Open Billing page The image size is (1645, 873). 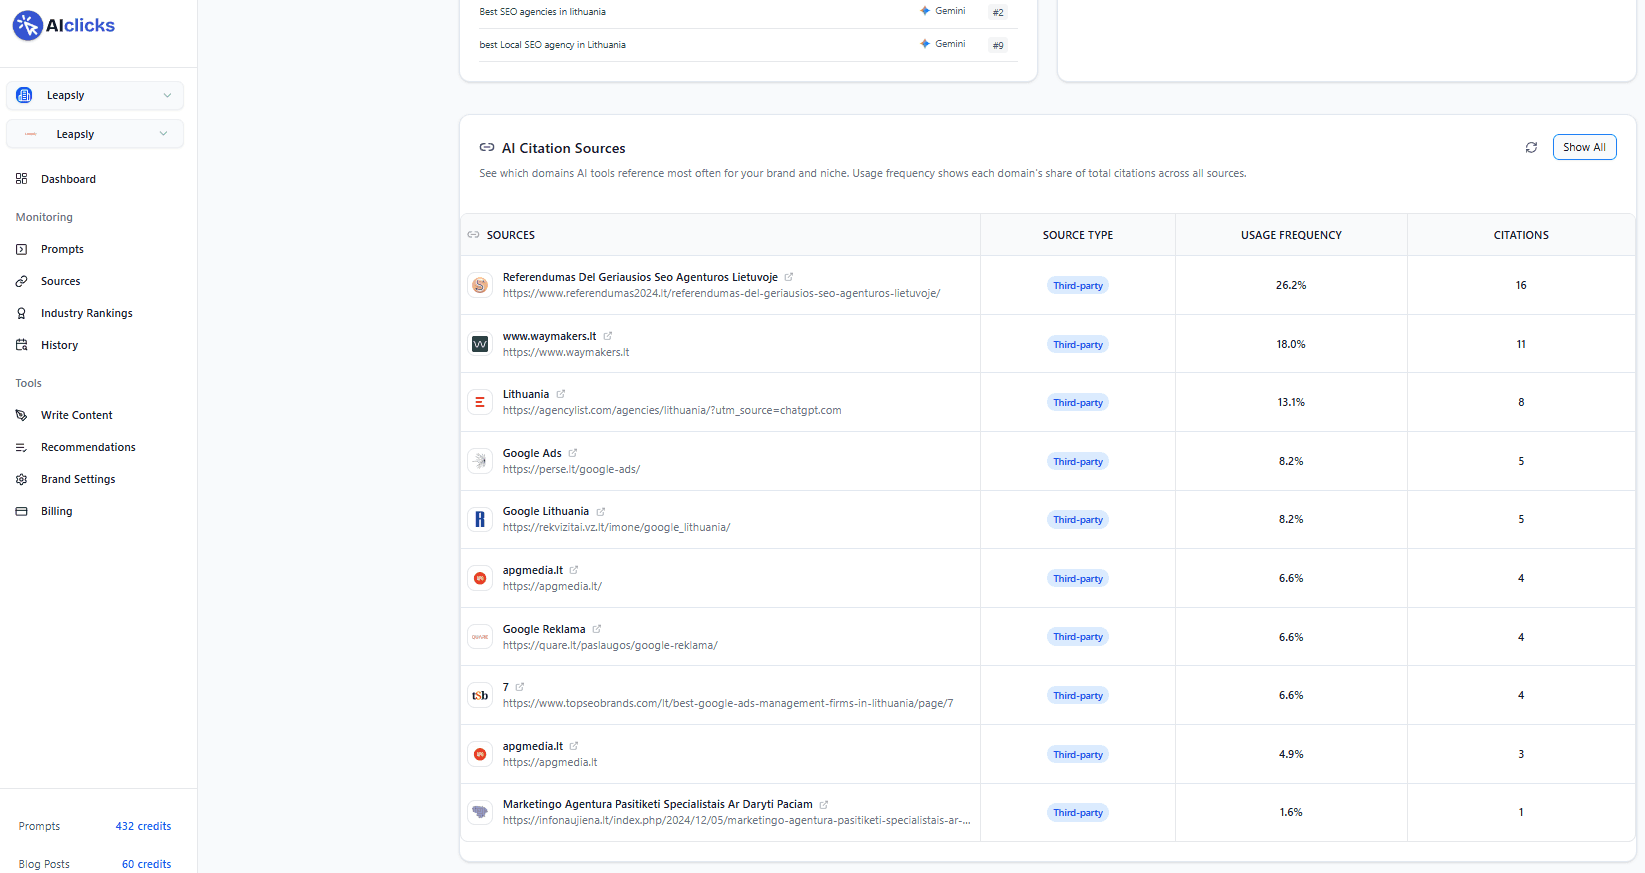click(x=56, y=511)
